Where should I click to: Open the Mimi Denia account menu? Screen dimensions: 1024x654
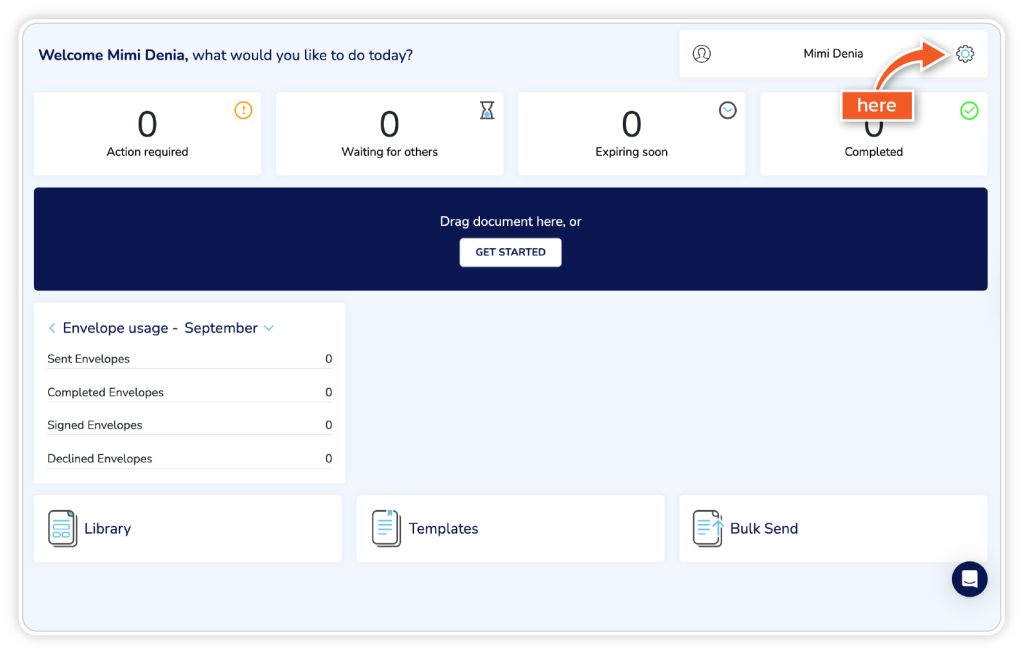tap(833, 54)
